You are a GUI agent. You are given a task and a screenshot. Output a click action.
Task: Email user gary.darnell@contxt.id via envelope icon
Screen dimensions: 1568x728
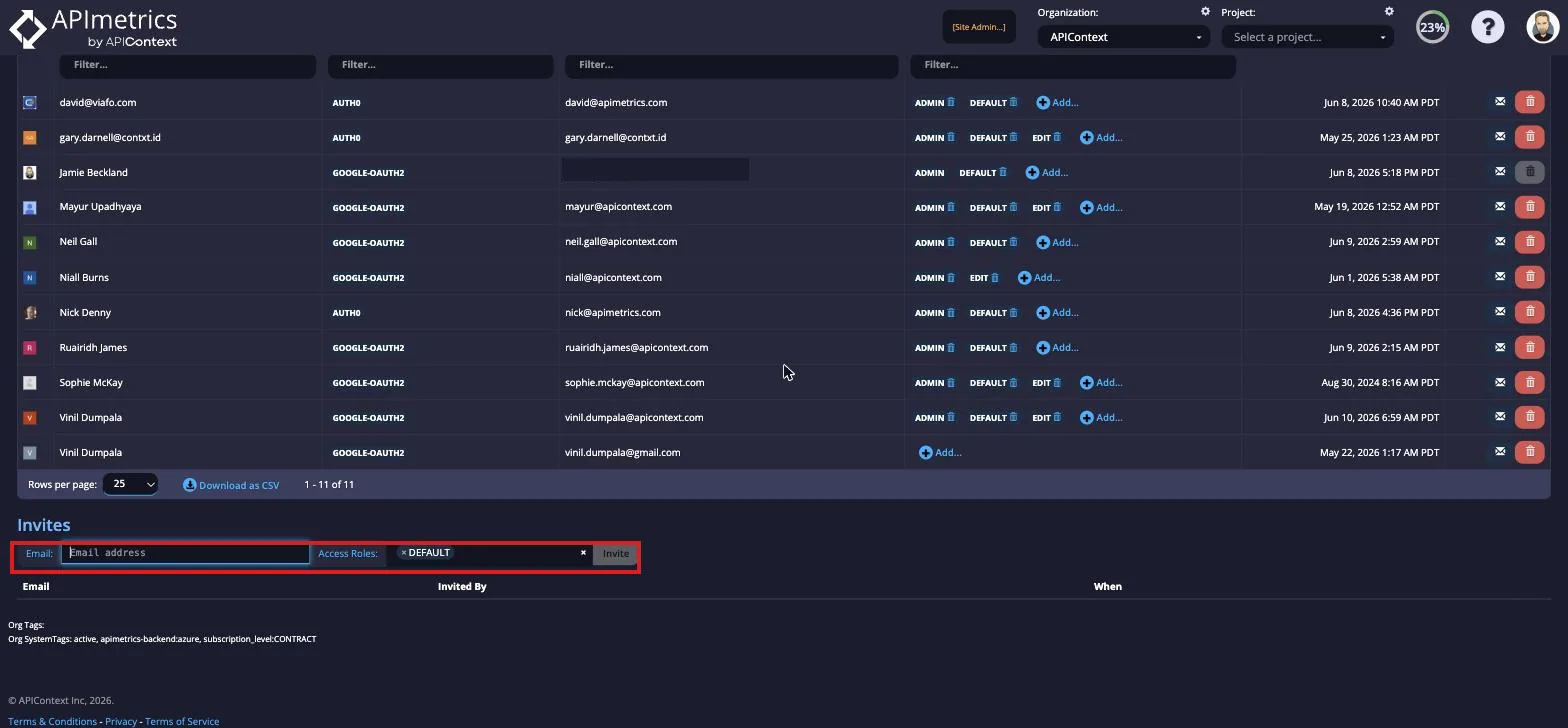(x=1499, y=137)
